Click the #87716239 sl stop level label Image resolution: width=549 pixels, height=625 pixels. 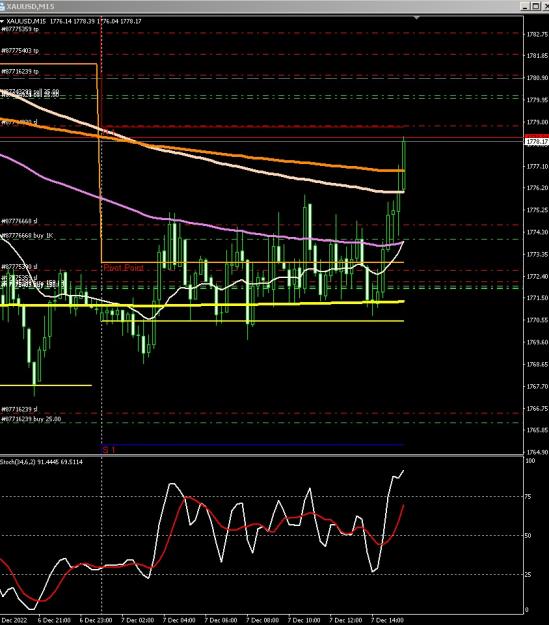19,409
